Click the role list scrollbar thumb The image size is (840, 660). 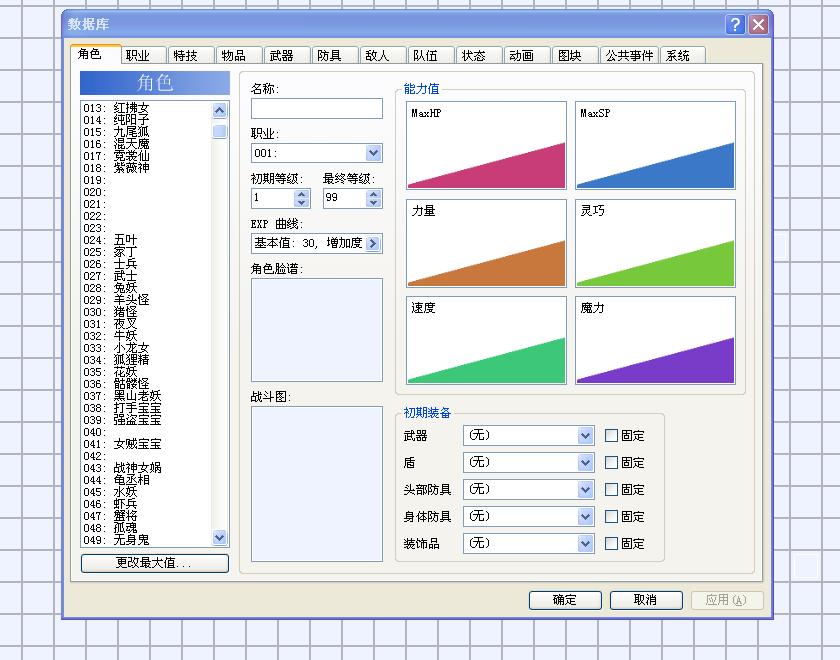pyautogui.click(x=220, y=131)
